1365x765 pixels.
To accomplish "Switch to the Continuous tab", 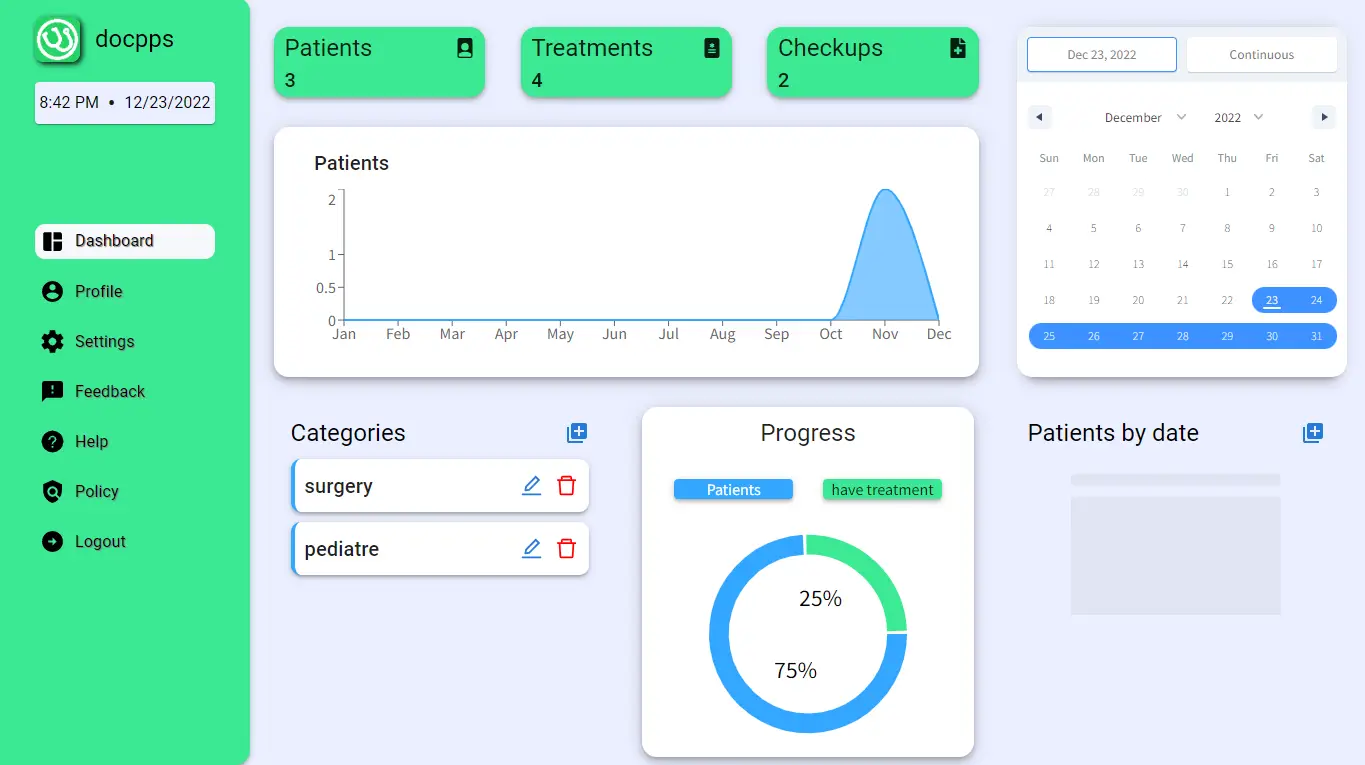I will [1261, 54].
